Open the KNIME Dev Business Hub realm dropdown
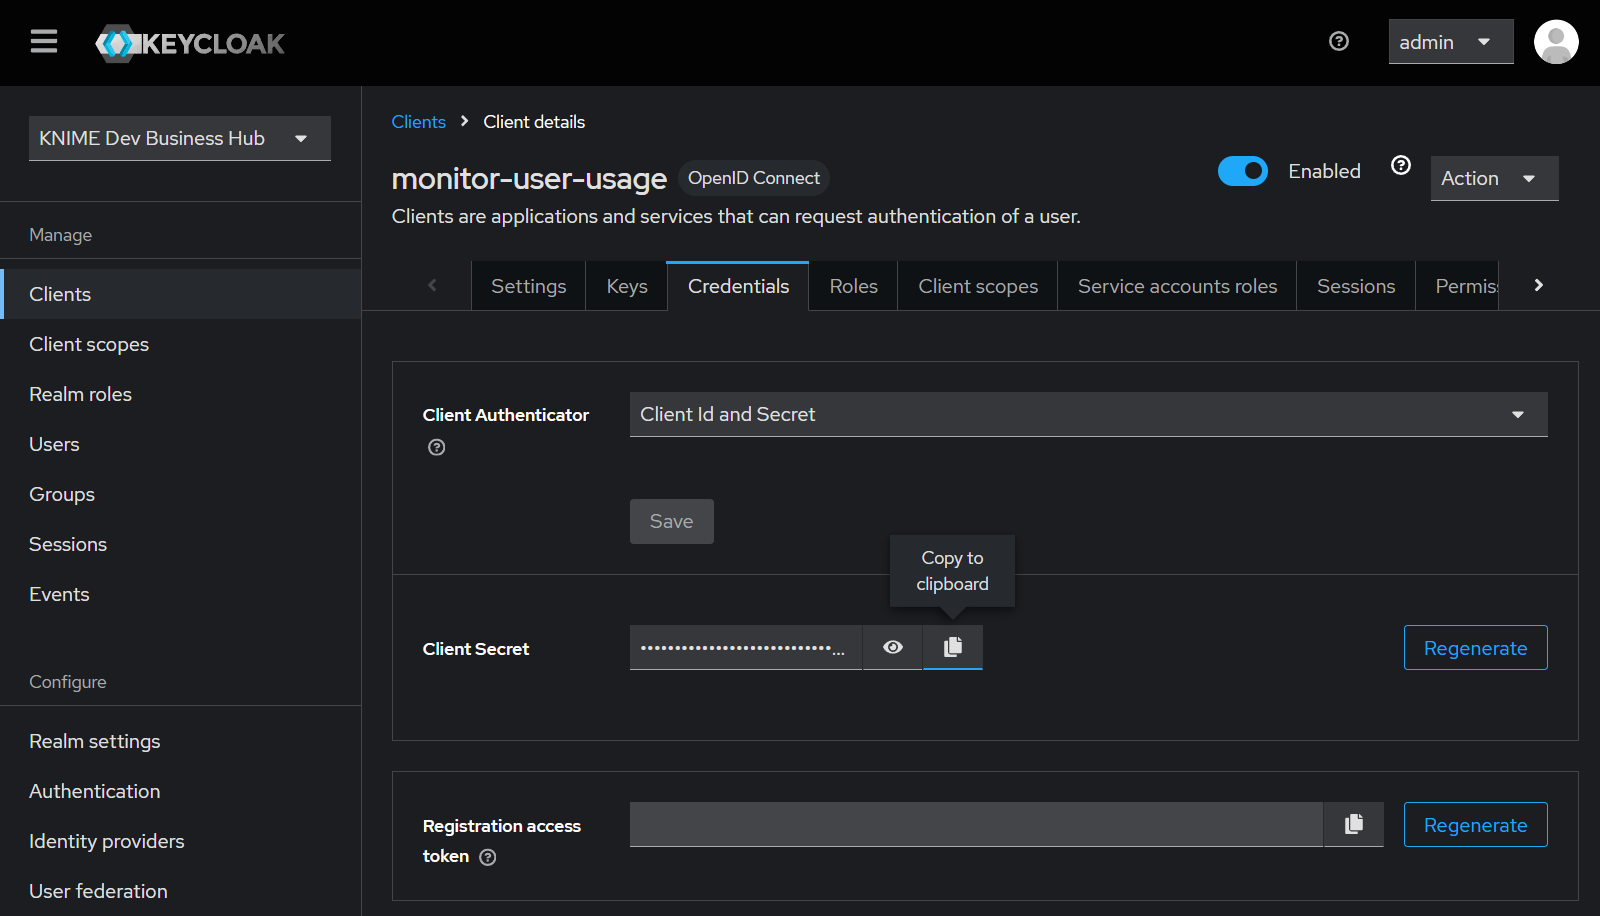The image size is (1600, 916). click(179, 138)
